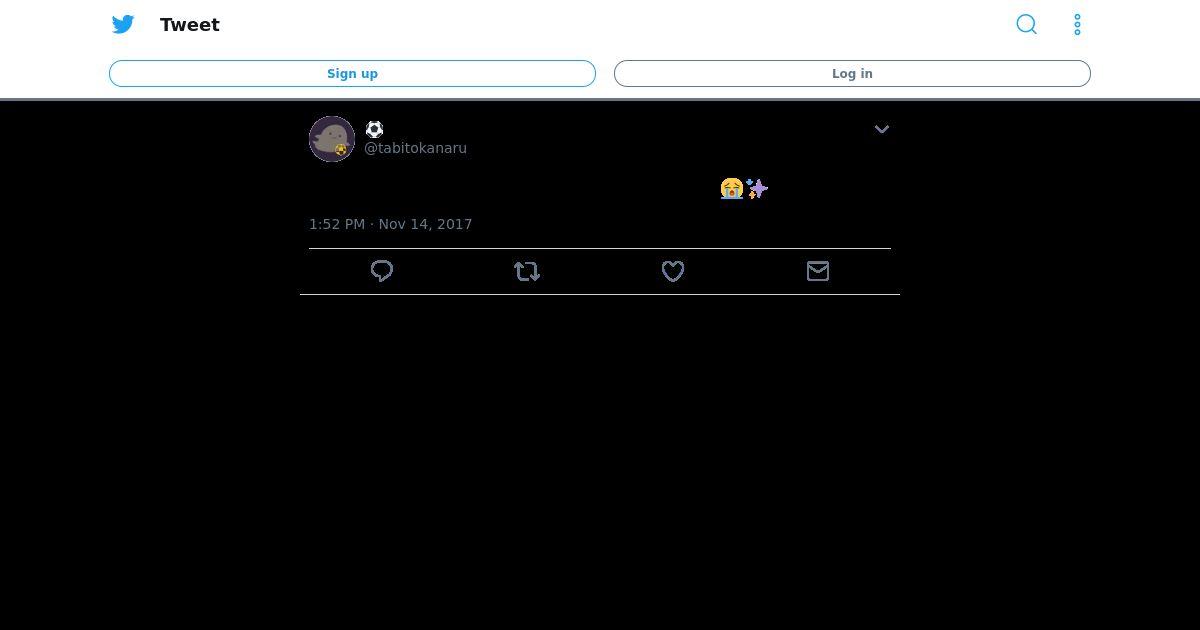Click the Log in button
Viewport: 1200px width, 630px height.
coord(852,73)
